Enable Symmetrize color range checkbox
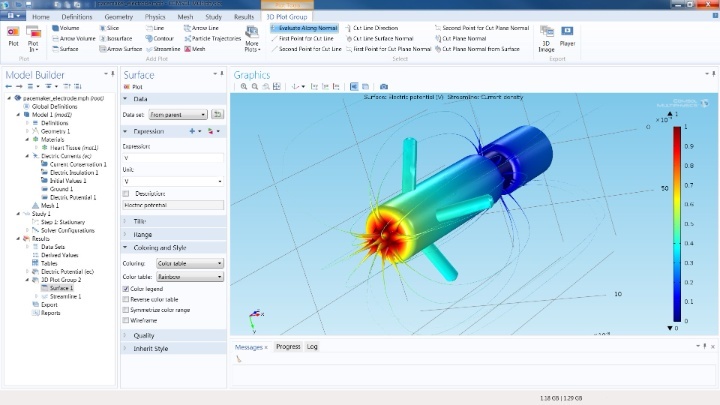Viewport: 720px width, 405px height. pyautogui.click(x=126, y=310)
